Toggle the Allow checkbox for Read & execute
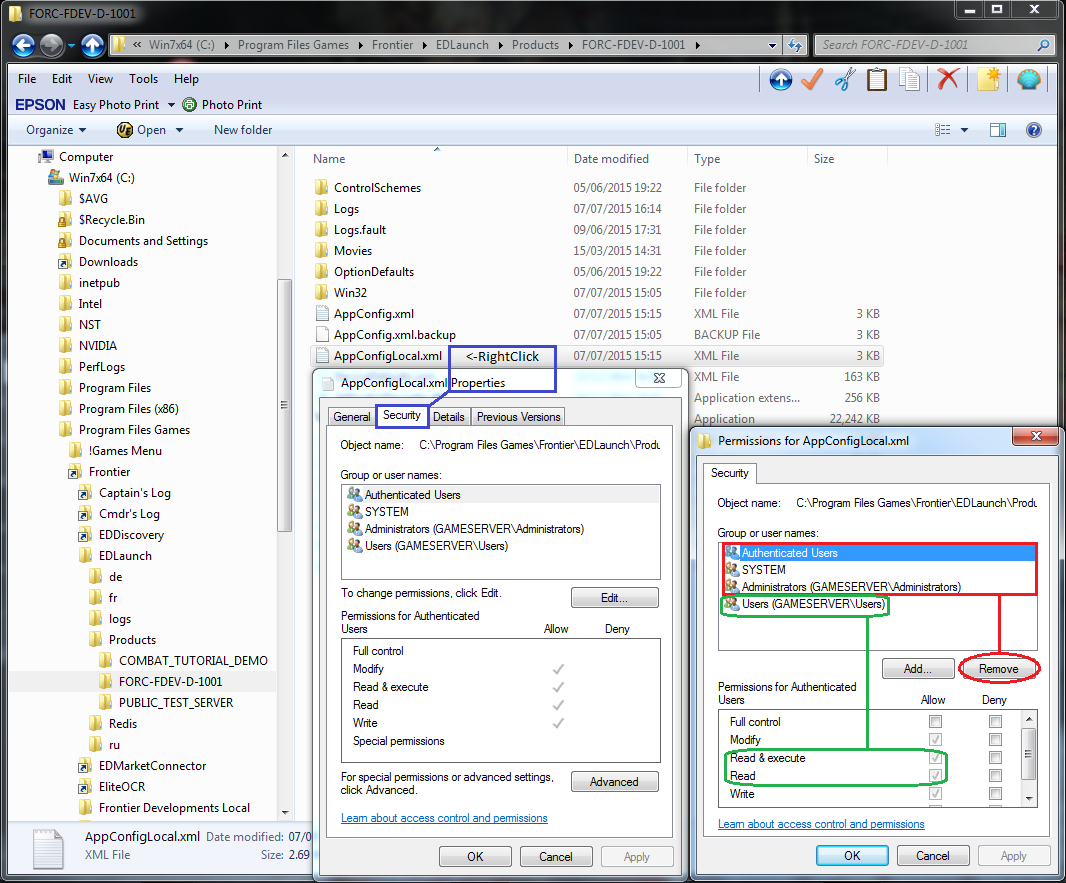 click(x=935, y=757)
